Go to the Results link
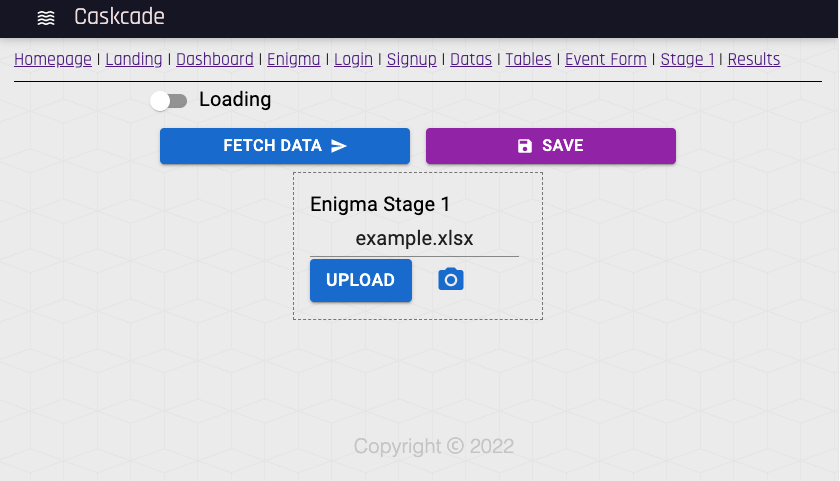Screen dimensions: 840x481 pos(754,59)
